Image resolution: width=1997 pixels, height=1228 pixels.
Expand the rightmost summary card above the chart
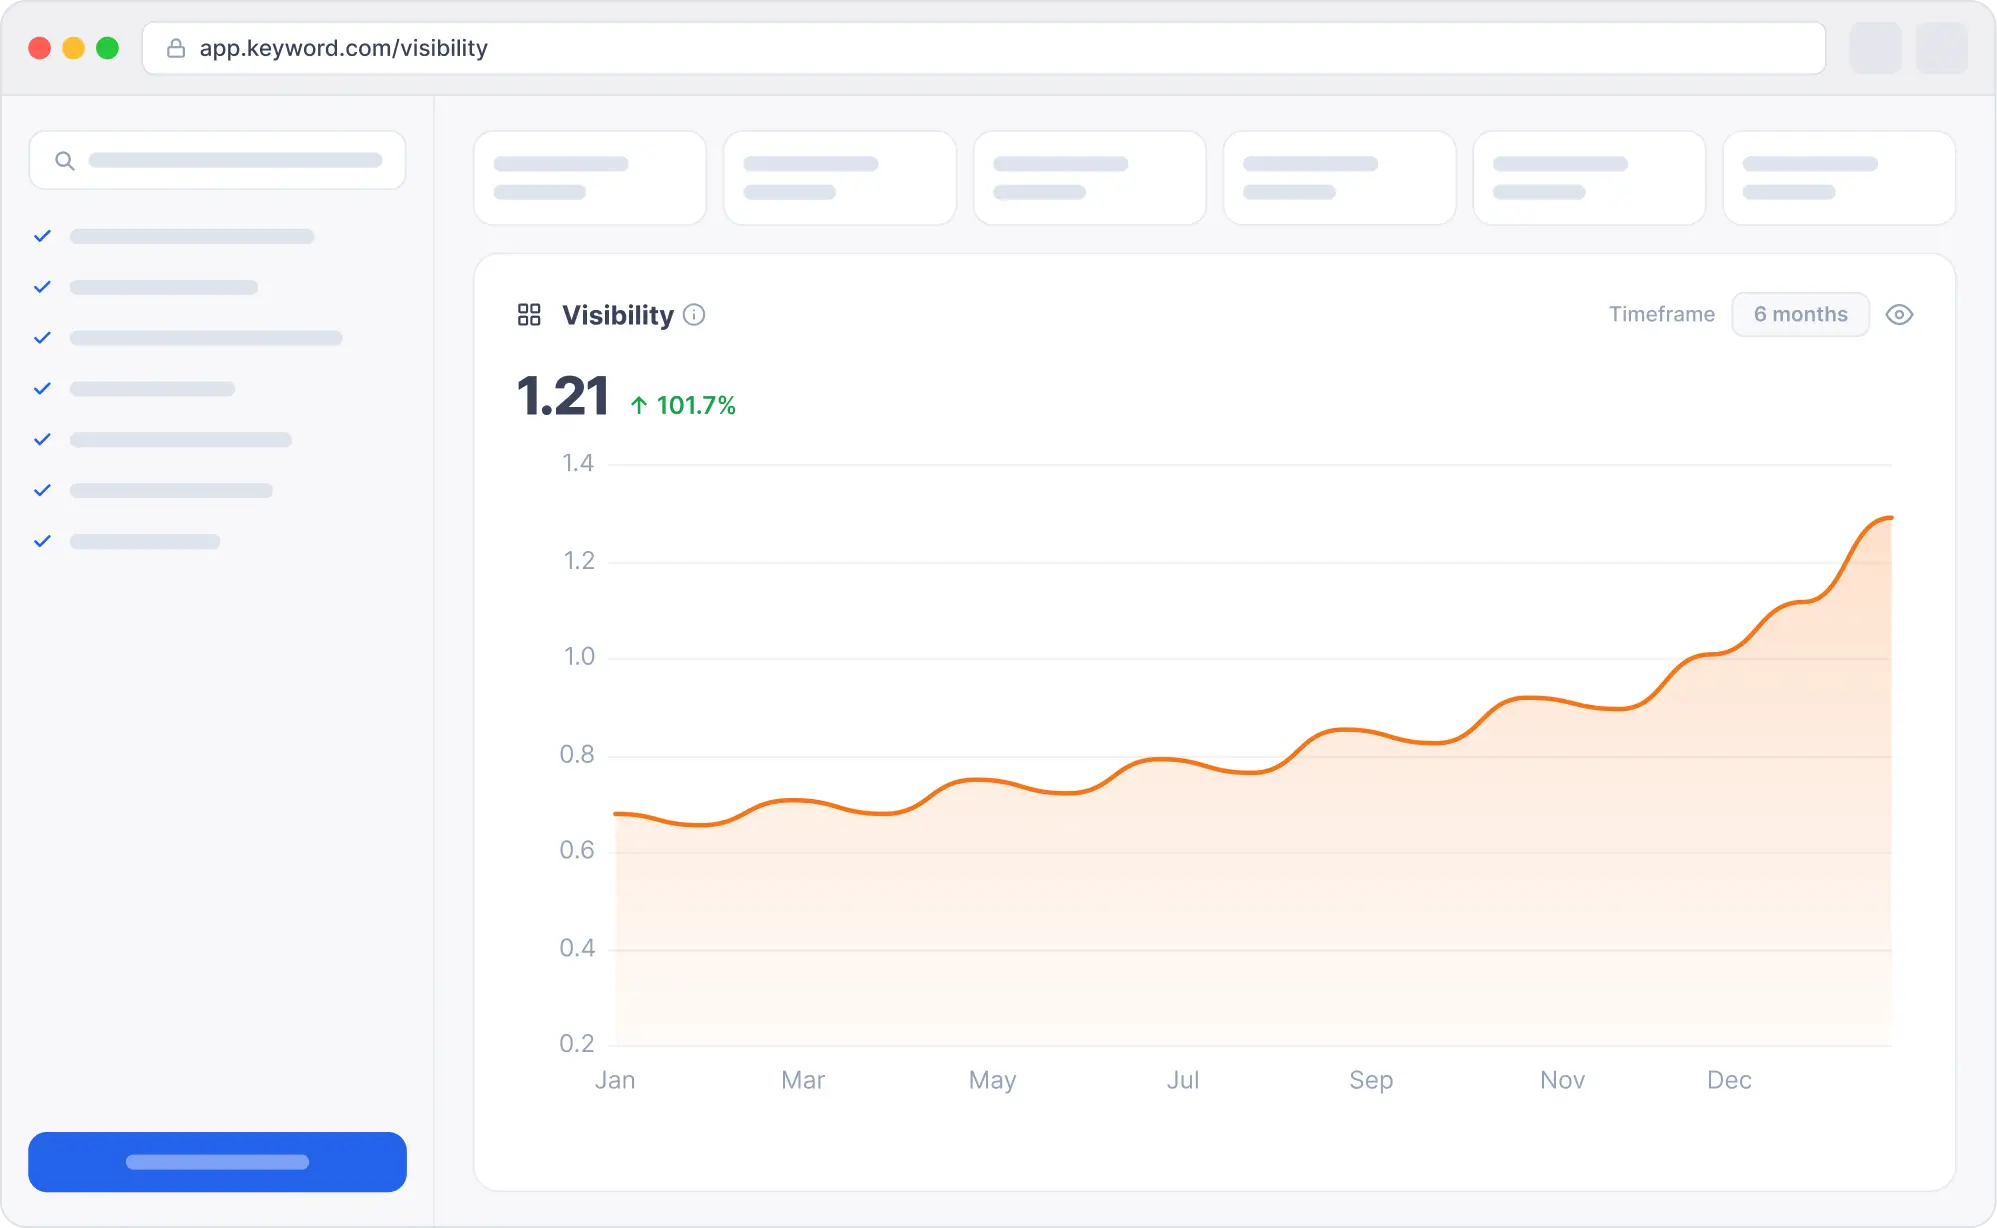tap(1839, 177)
